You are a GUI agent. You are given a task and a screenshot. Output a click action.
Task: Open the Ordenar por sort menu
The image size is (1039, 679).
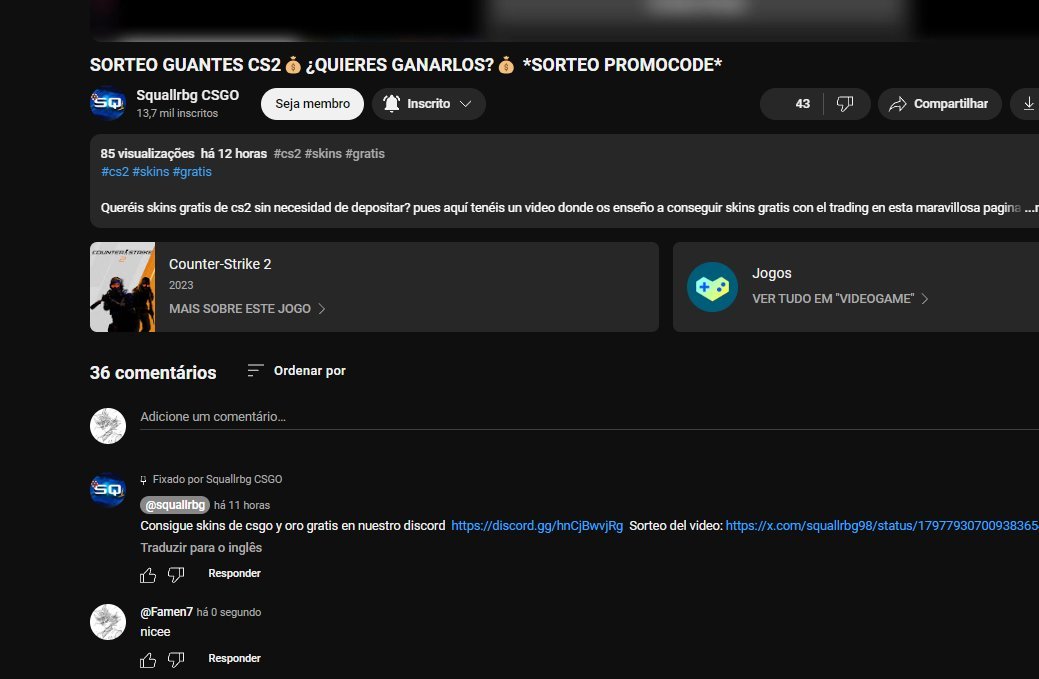click(x=296, y=371)
